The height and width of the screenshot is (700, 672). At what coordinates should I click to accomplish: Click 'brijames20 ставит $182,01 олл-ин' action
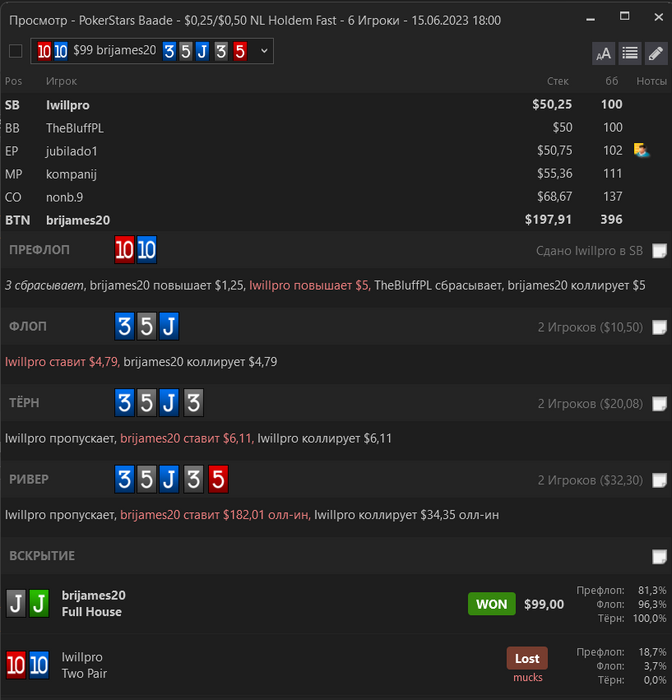[x=215, y=515]
